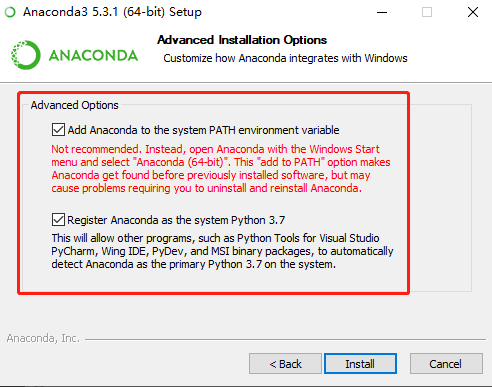
Task: Toggle Register Anaconda as system Python 3.7 checkbox
Action: click(58, 220)
